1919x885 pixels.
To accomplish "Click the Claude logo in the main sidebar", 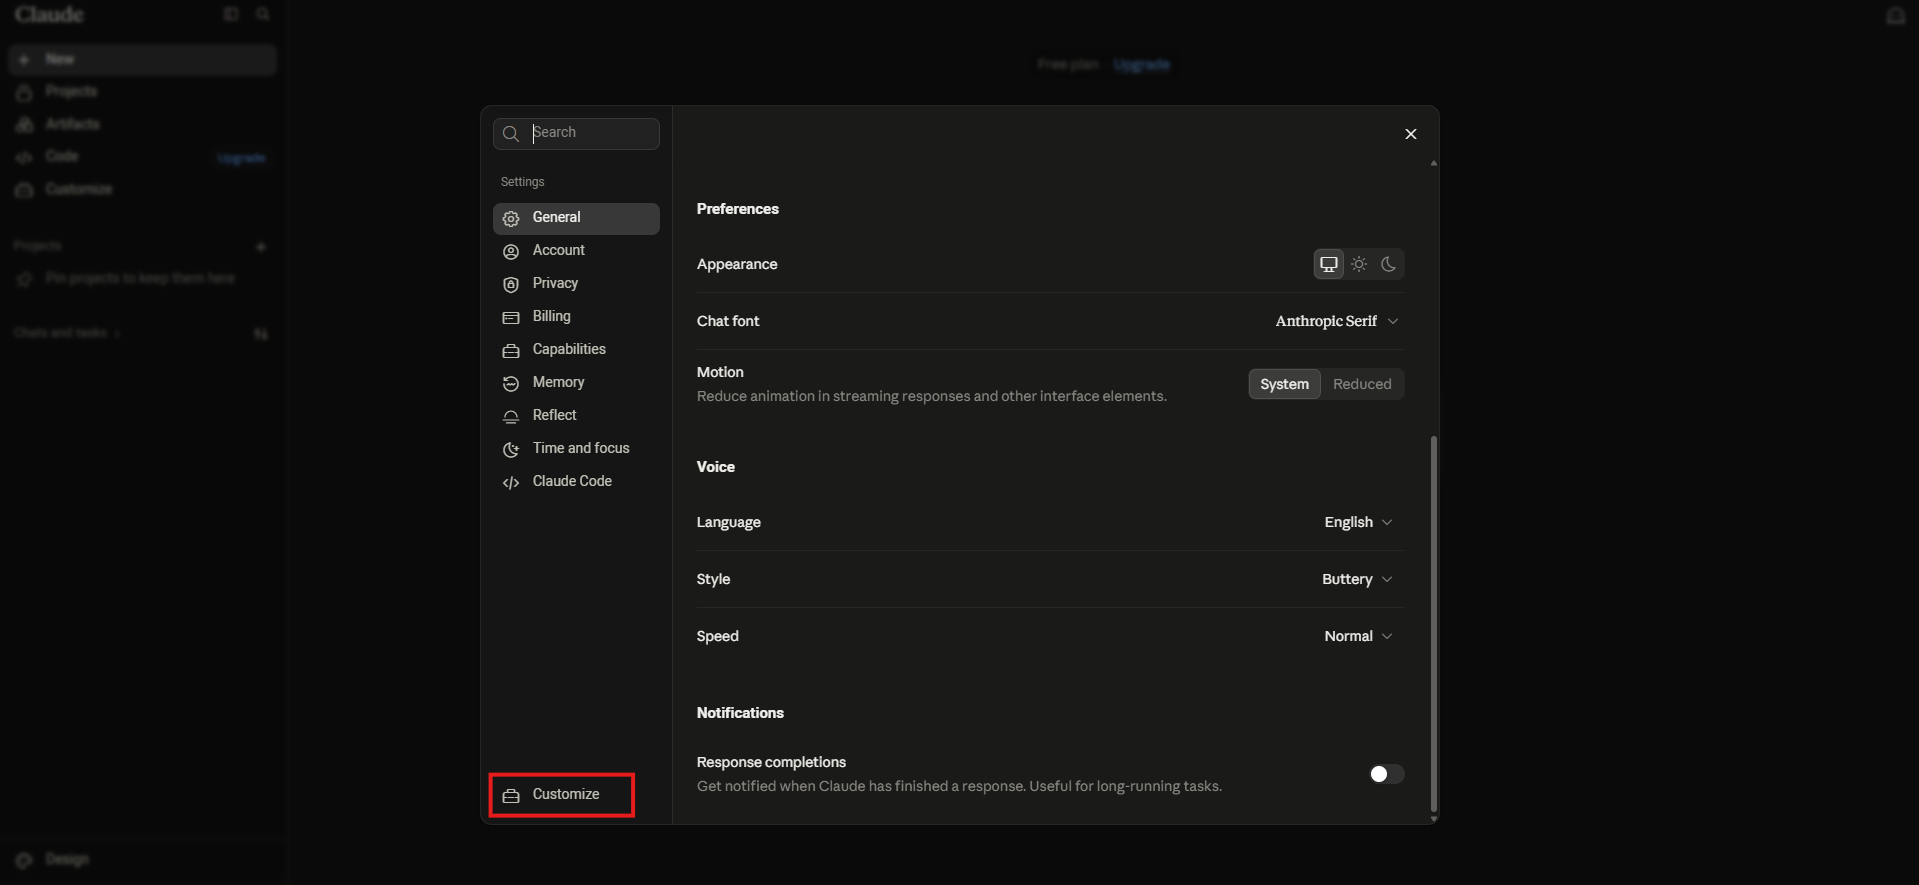I will pos(49,15).
